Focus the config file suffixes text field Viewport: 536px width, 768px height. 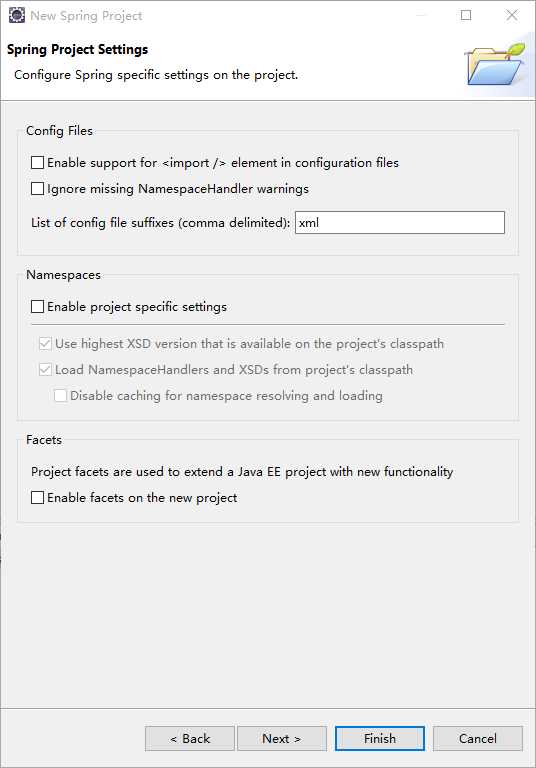pyautogui.click(x=399, y=222)
